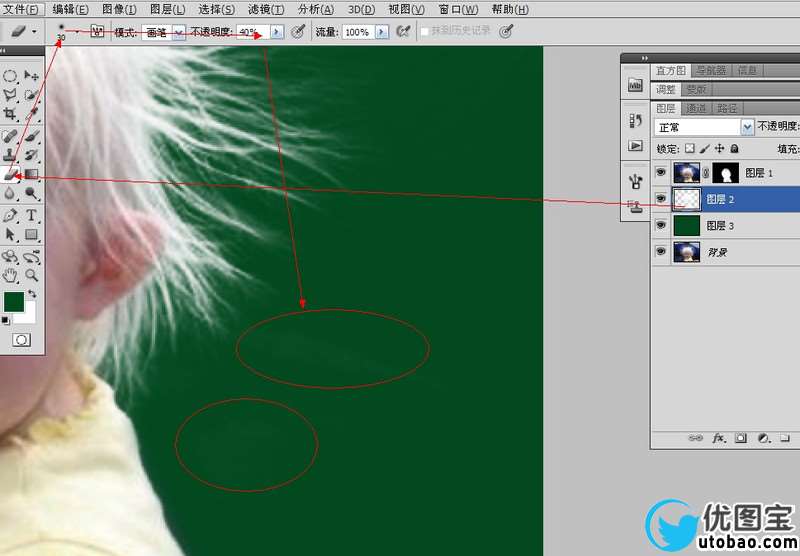Select the 3D Rotate tool
This screenshot has width=800, height=556.
click(10, 257)
